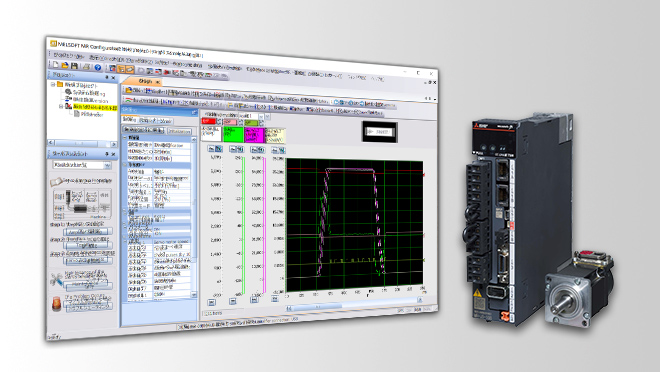Click the first blue circular icon in graph toolbar
Screen dimensions: 660x372
pos(336,102)
